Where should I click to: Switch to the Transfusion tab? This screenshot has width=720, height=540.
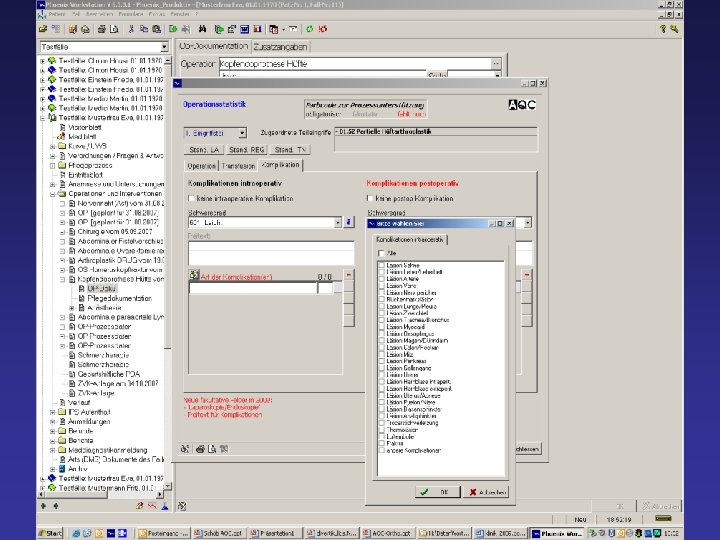pyautogui.click(x=238, y=166)
